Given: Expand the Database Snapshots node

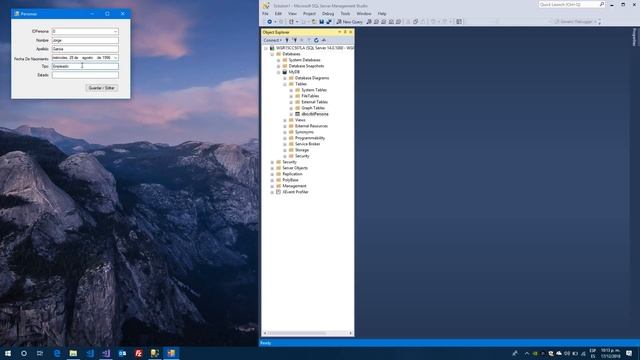Looking at the screenshot, I should 279,66.
